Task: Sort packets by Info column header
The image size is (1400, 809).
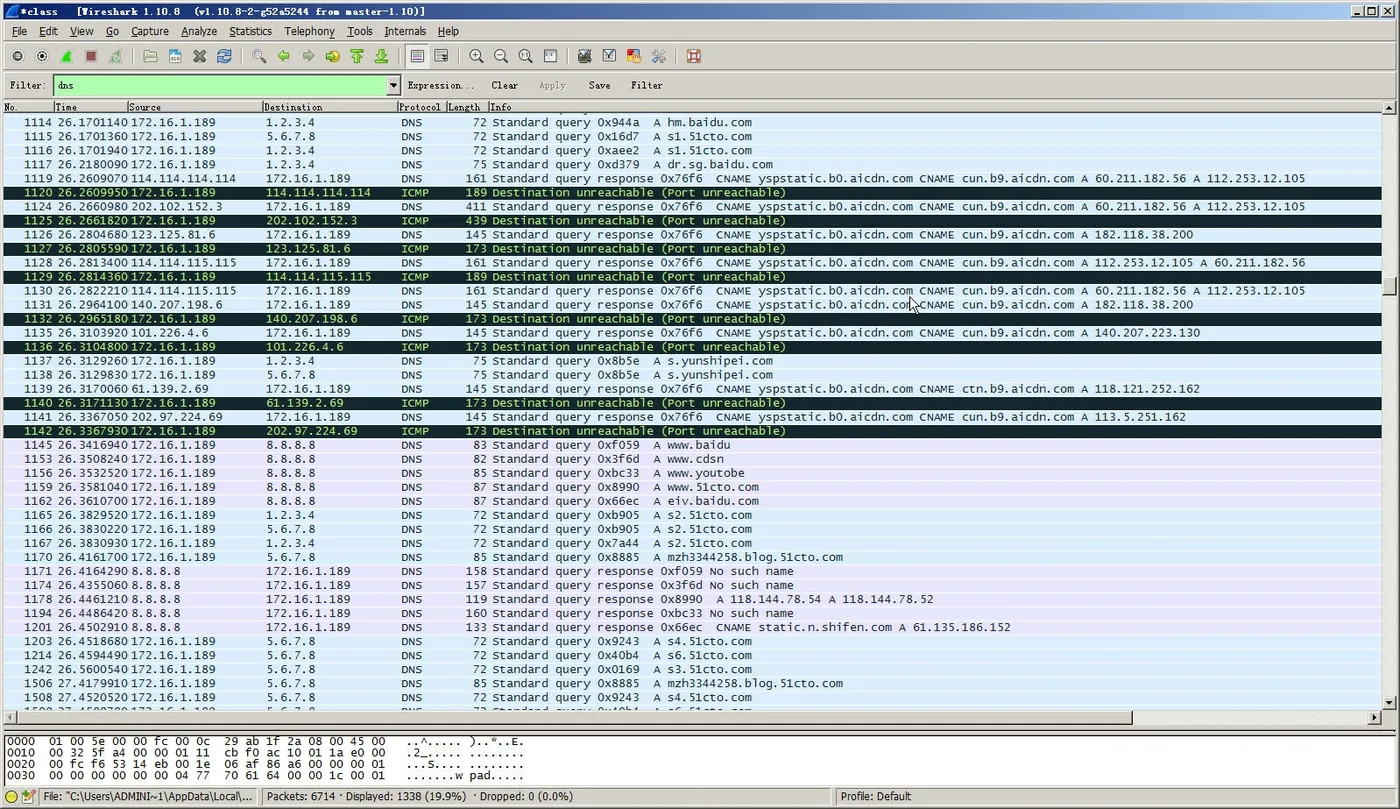Action: point(934,107)
